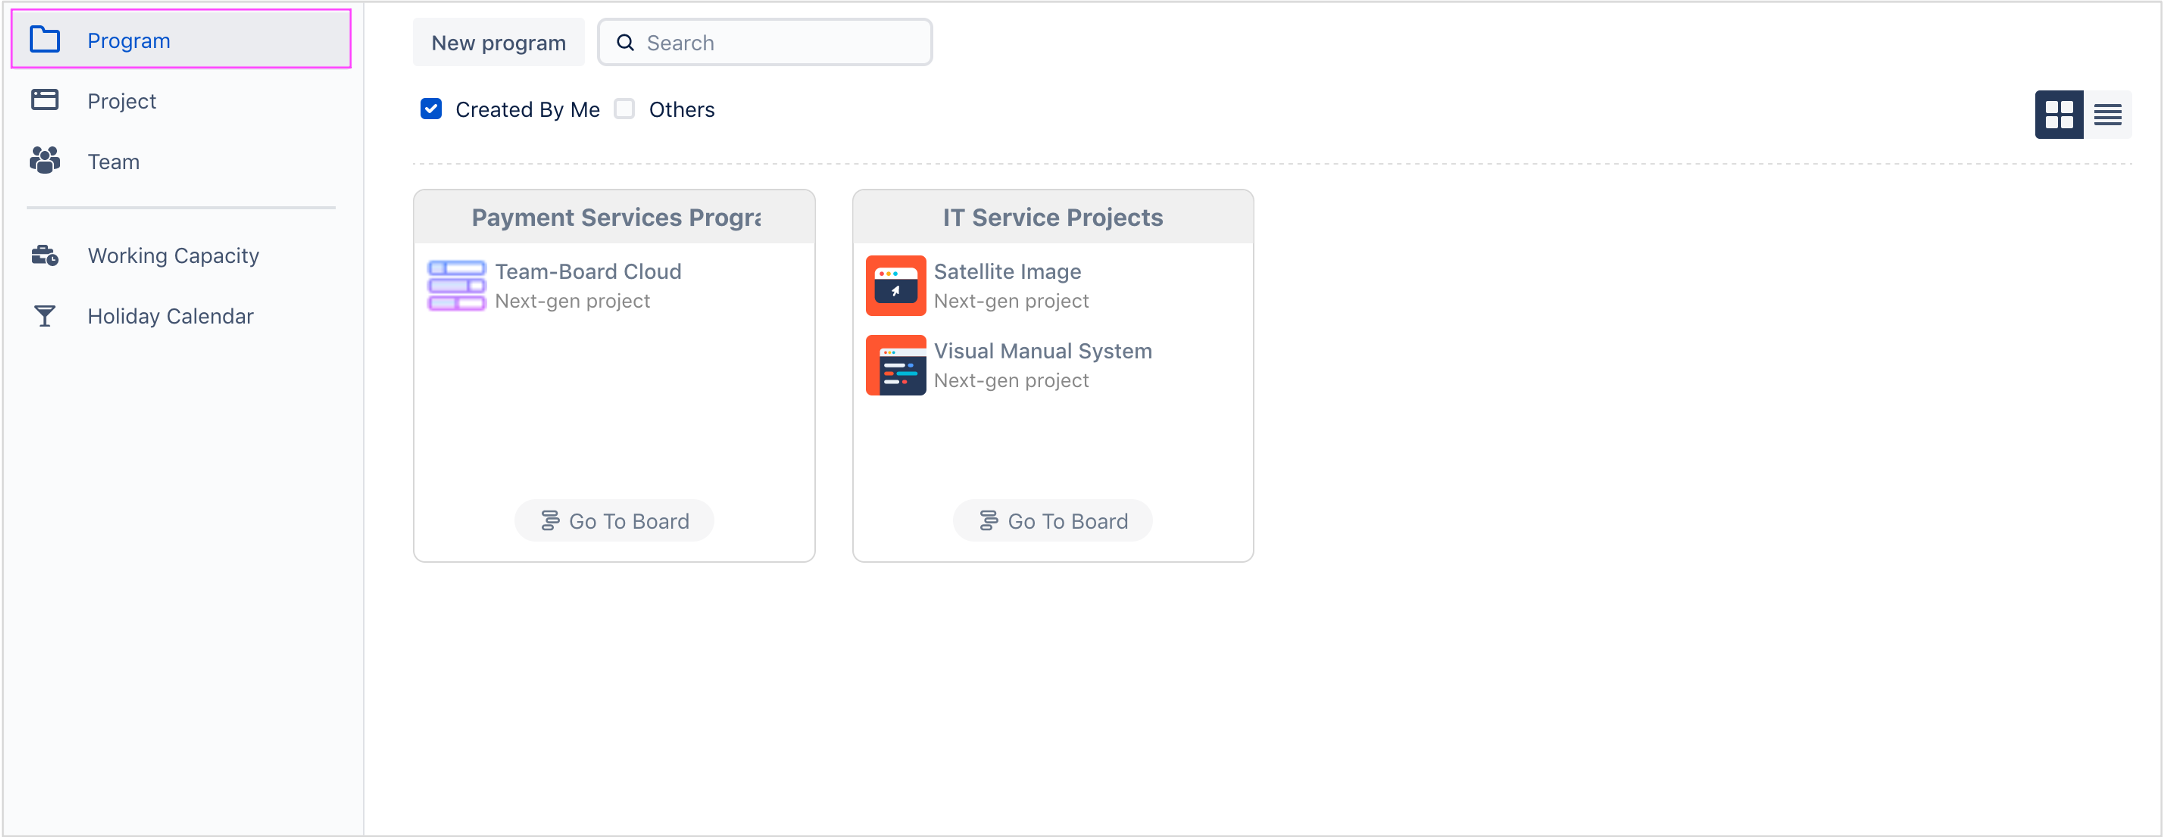
Task: Click the Team-Board Cloud project icon
Action: pyautogui.click(x=457, y=286)
